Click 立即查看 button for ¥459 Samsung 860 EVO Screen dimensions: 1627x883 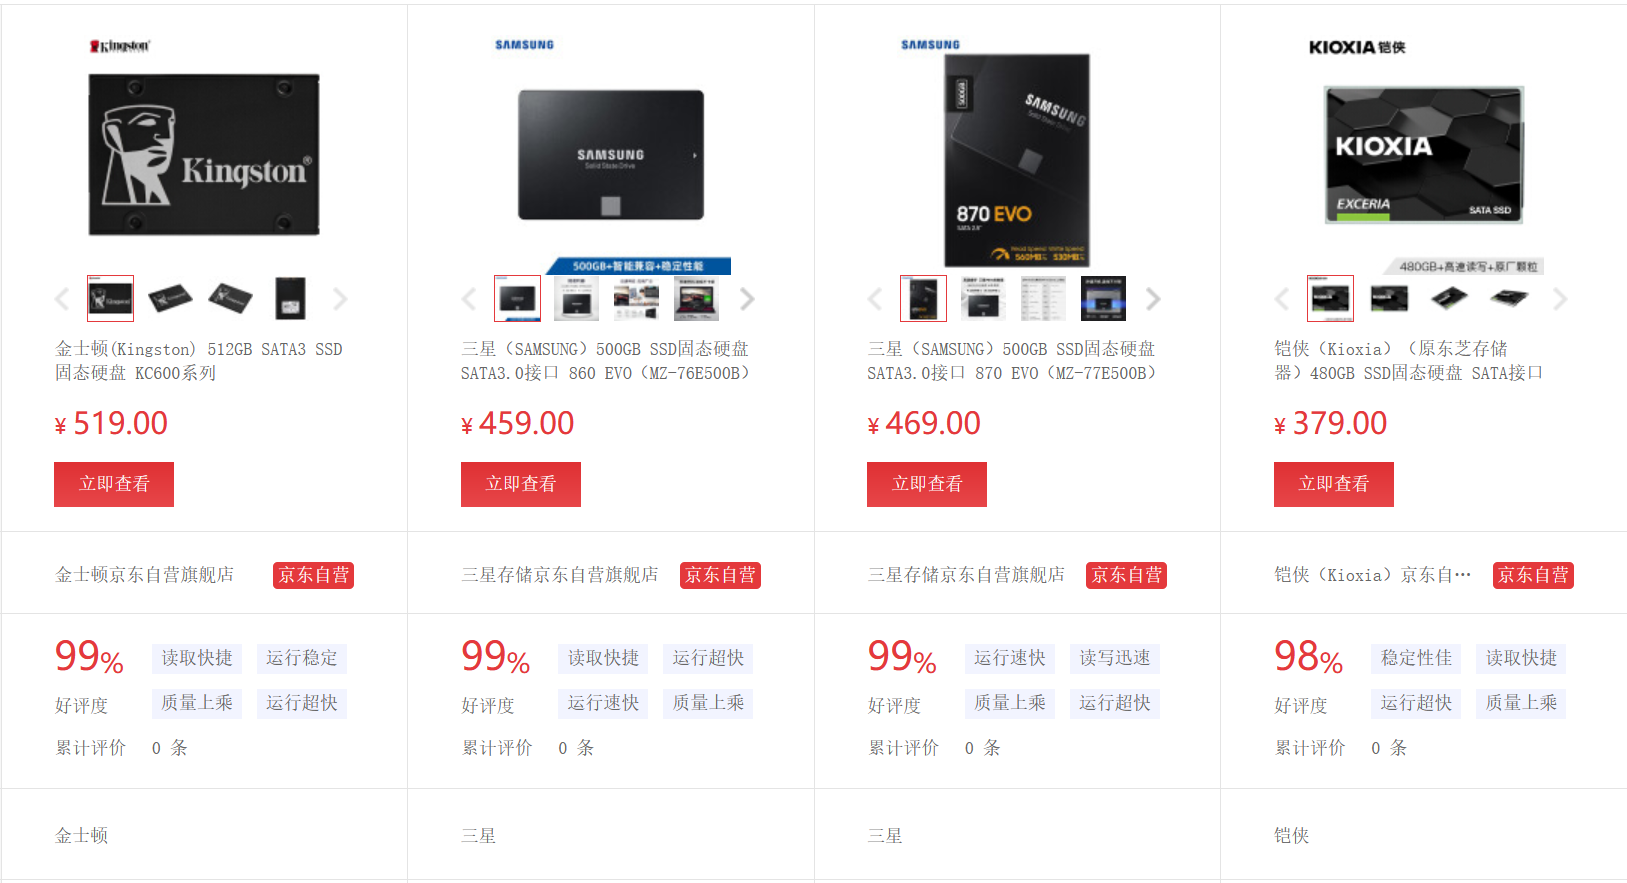521,484
